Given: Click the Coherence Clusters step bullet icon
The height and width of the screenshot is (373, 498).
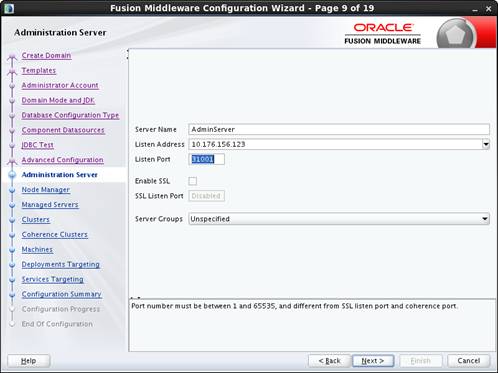Looking at the screenshot, I should point(12,235).
